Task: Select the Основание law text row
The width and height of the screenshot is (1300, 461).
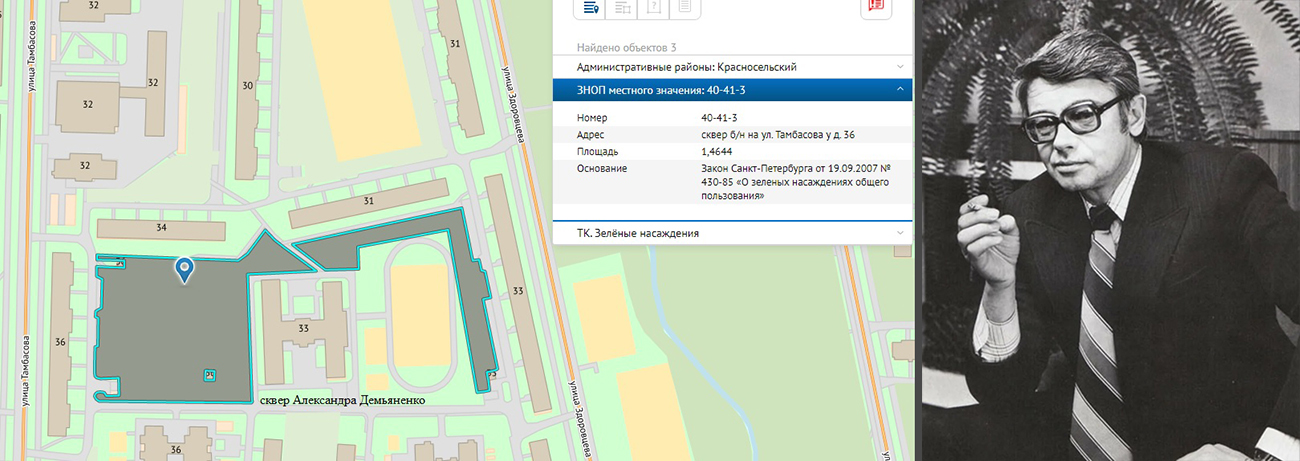Action: [732, 182]
